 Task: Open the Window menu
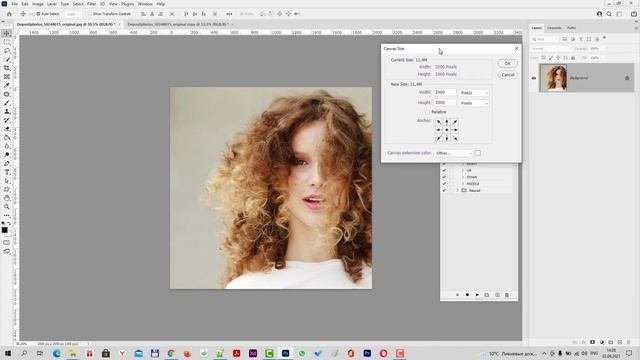[x=145, y=4]
